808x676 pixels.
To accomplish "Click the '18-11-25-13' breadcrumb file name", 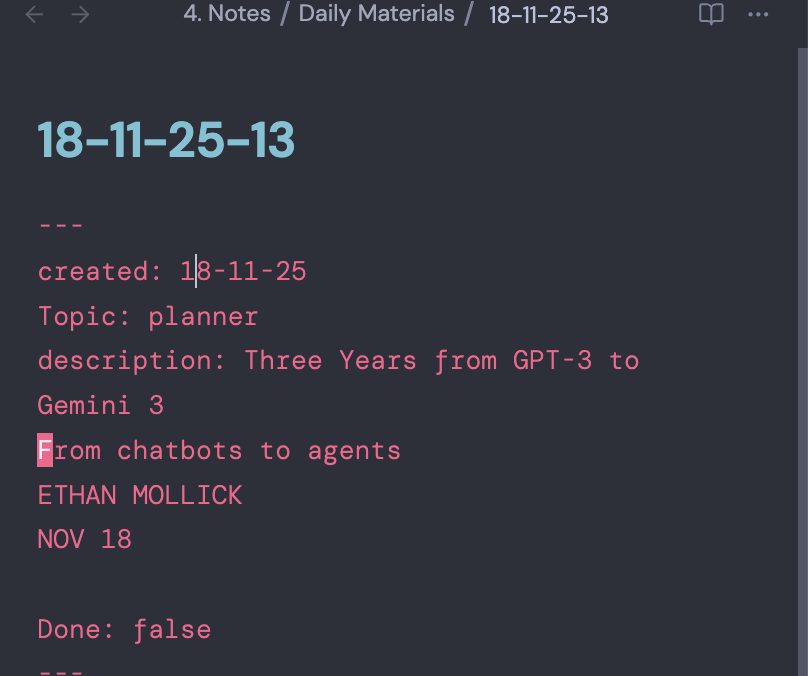I will (x=548, y=15).
